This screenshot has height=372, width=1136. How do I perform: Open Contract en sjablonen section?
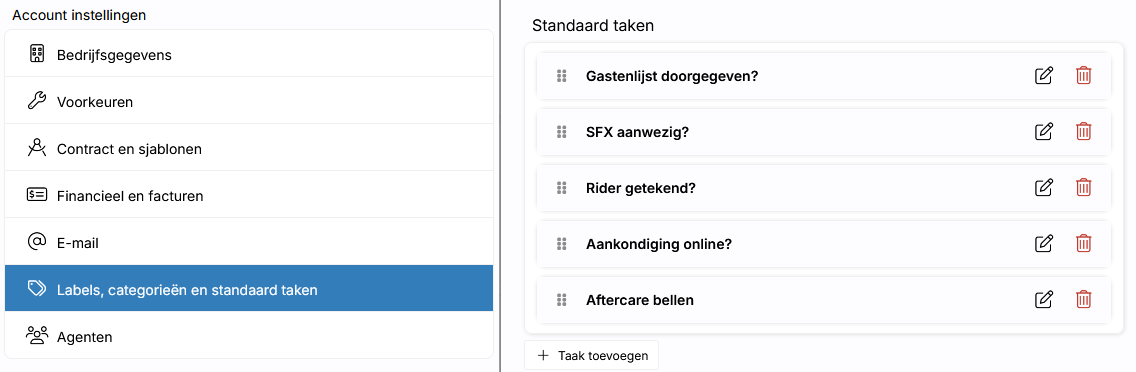(248, 148)
